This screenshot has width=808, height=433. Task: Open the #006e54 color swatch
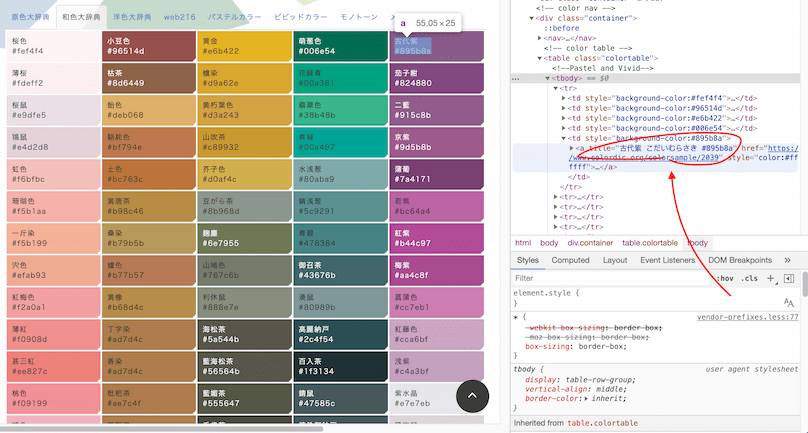pyautogui.click(x=340, y=46)
